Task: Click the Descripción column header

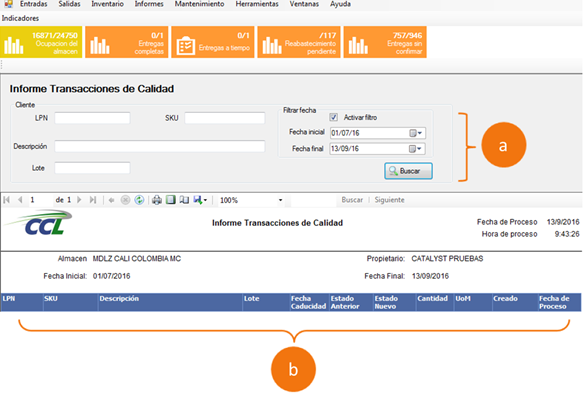Action: [170, 302]
